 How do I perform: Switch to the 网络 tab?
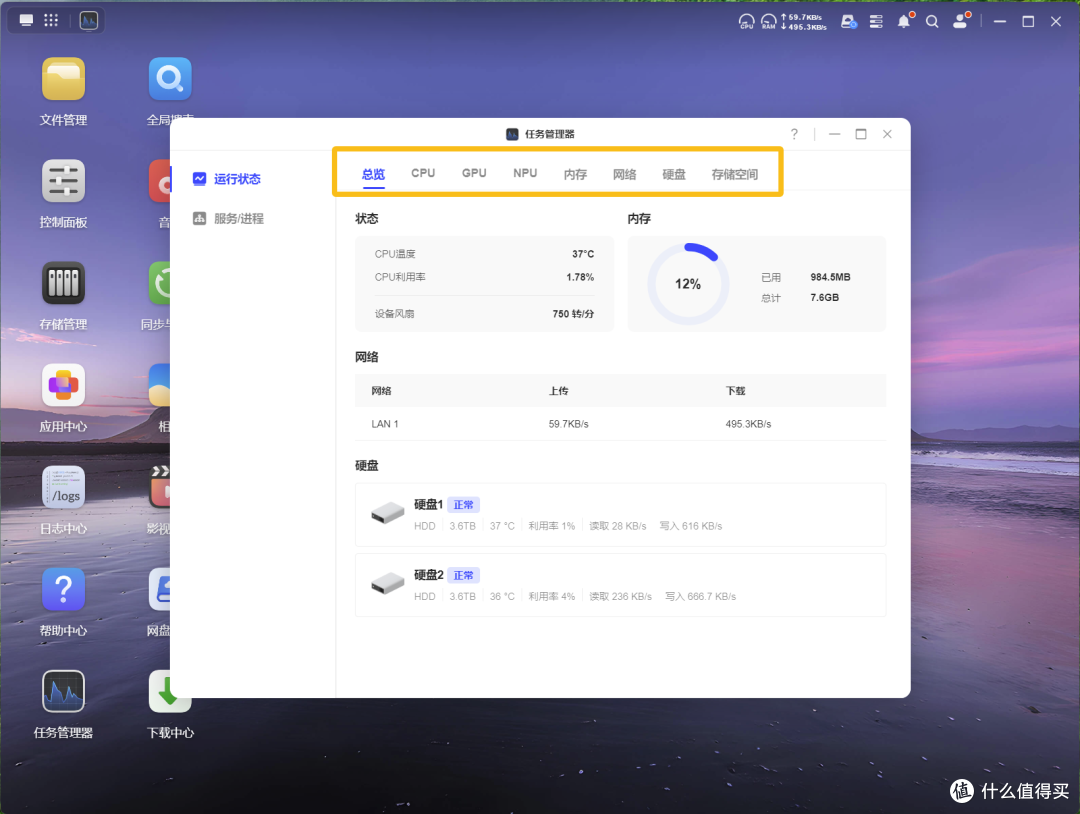625,174
